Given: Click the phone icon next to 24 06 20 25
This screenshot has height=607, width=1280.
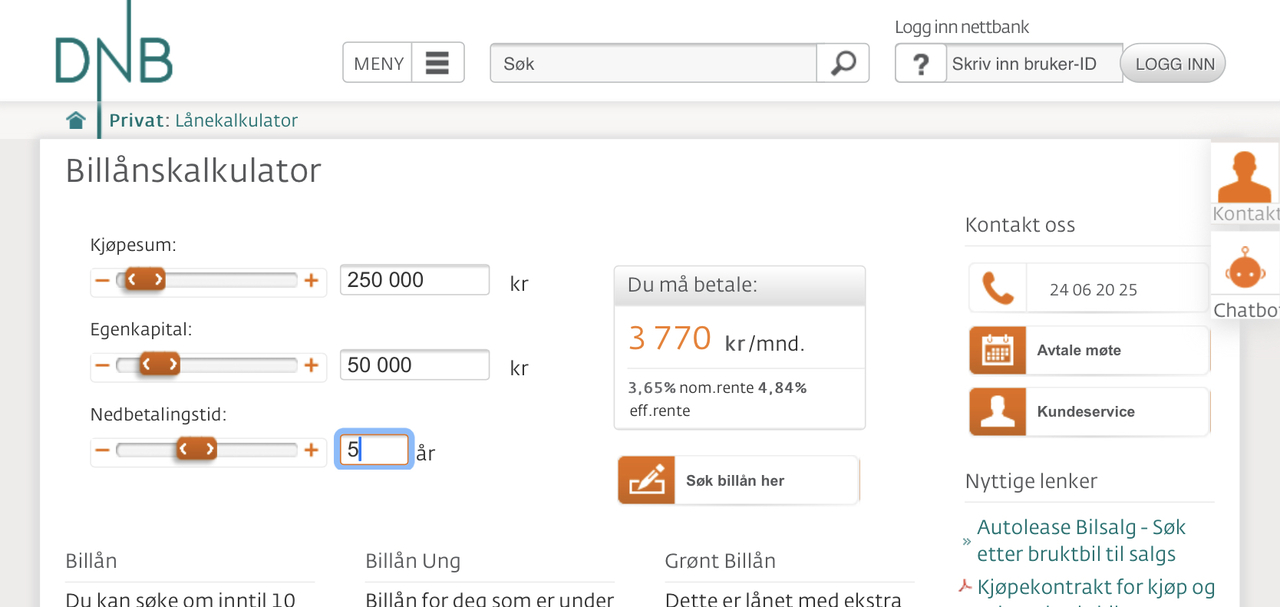Looking at the screenshot, I should pyautogui.click(x=998, y=289).
